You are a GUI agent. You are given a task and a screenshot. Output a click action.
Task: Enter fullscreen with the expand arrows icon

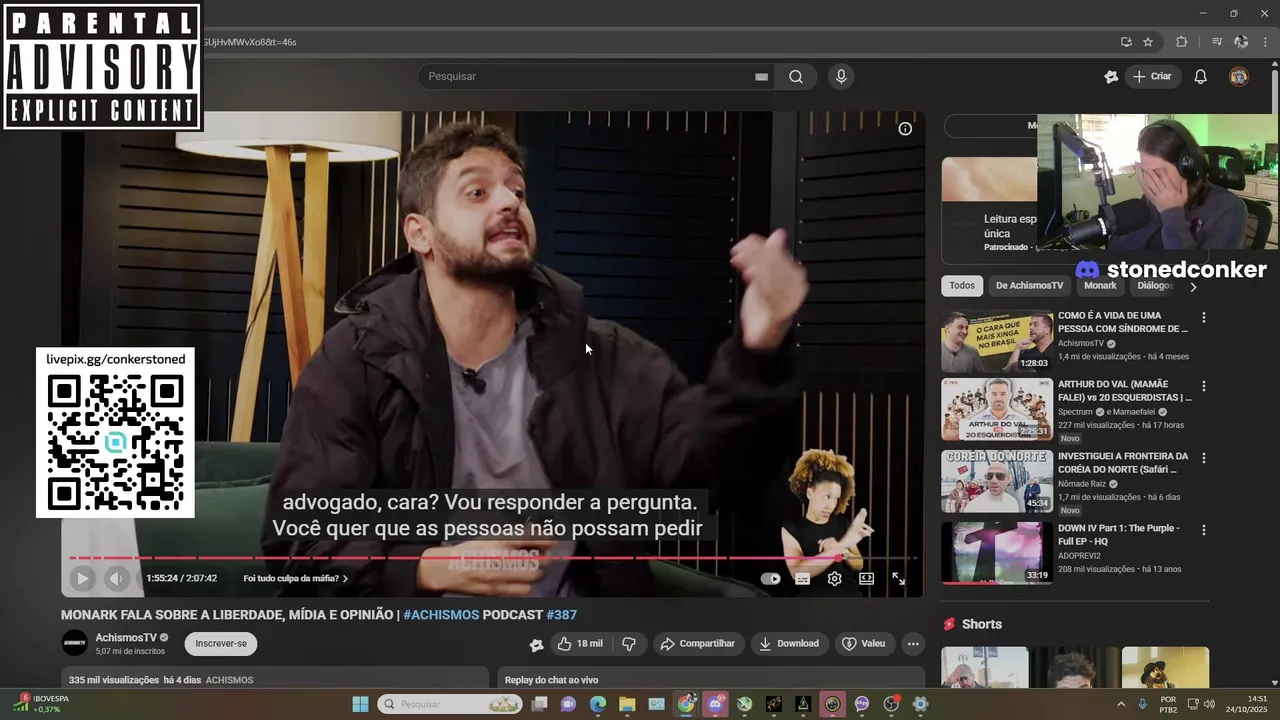(898, 578)
